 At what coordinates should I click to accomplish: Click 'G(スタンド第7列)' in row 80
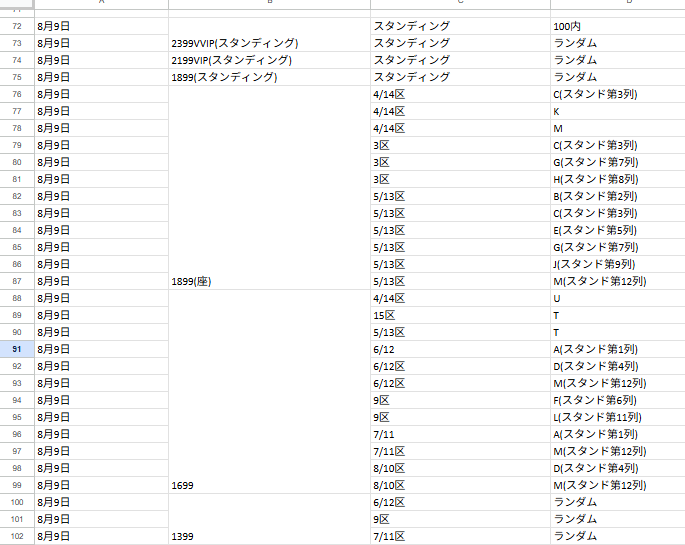(x=618, y=162)
